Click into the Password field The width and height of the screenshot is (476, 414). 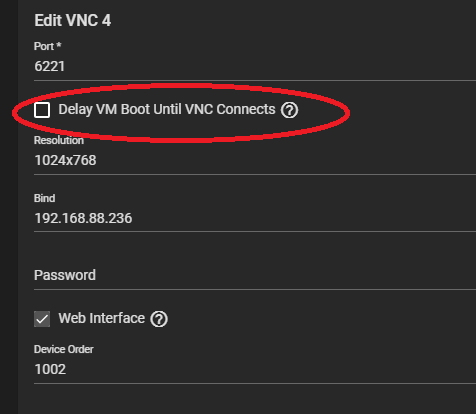(x=255, y=275)
